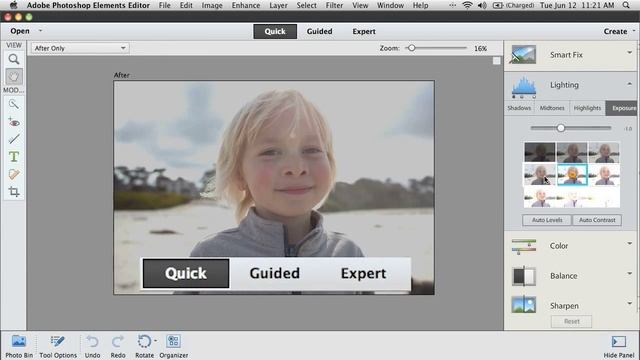The image size is (640, 360).
Task: Choose the top-right exposure preset thumbnail
Action: click(604, 152)
